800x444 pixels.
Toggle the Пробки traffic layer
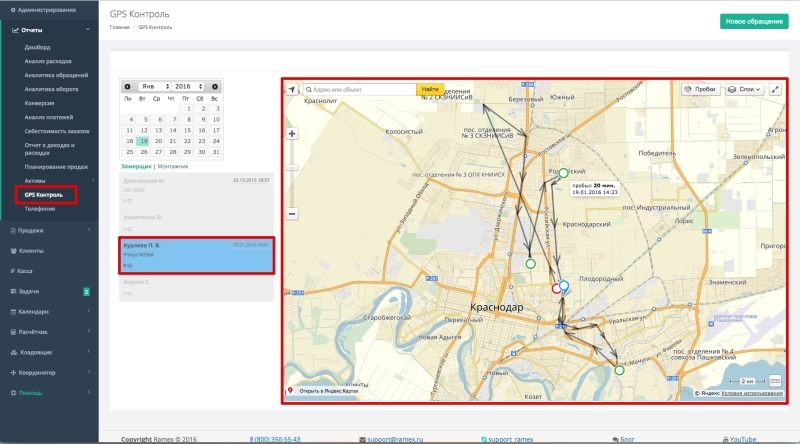701,89
